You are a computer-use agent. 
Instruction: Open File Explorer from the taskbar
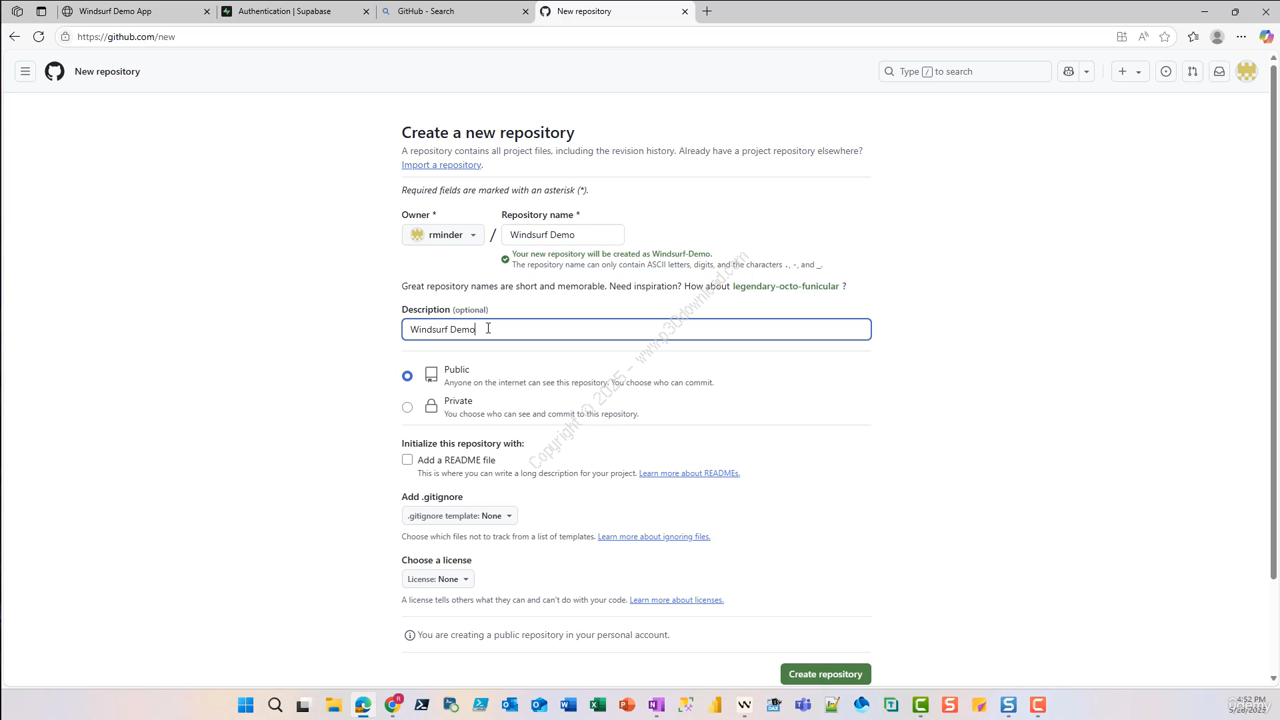coord(333,705)
